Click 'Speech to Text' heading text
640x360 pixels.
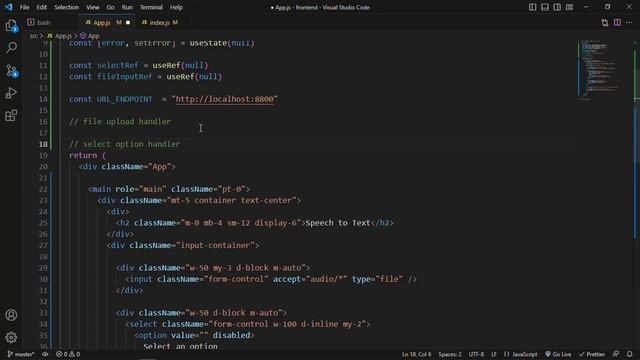[338, 223]
